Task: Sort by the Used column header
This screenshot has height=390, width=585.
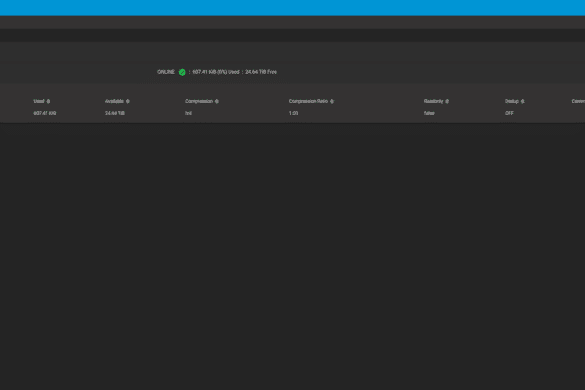Action: [x=39, y=101]
